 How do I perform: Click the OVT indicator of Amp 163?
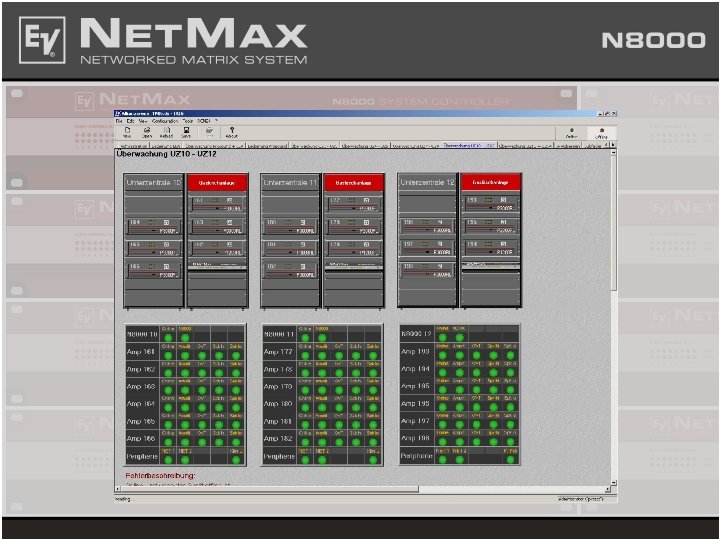tap(202, 390)
